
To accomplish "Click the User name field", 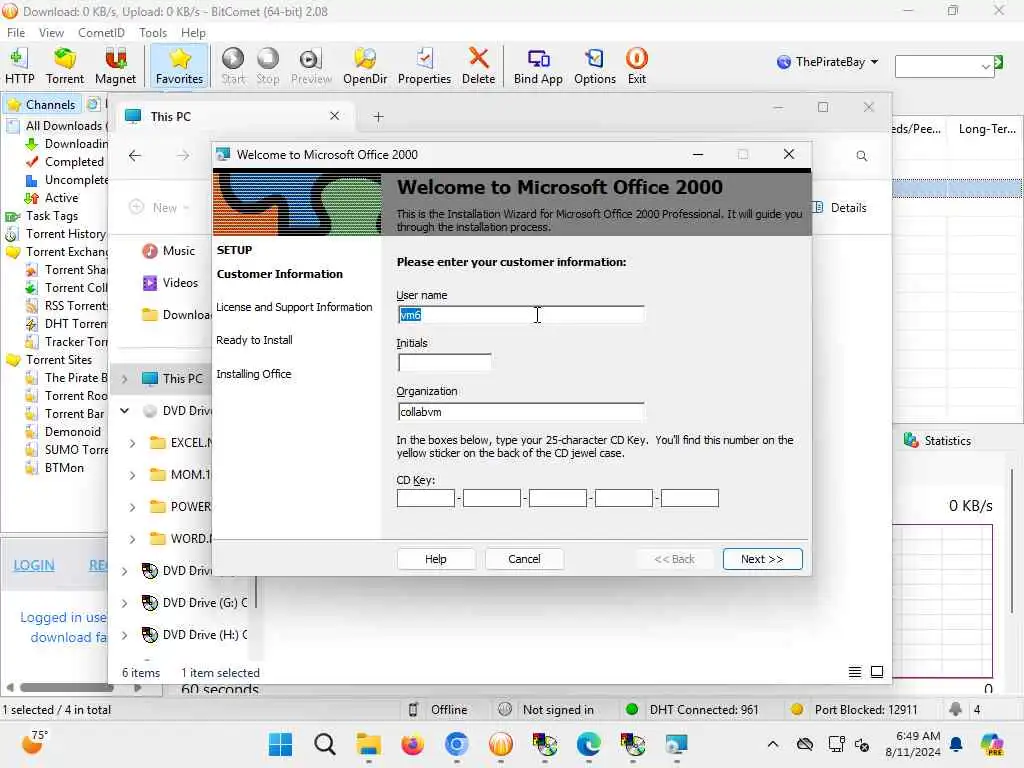I will tap(520, 315).
